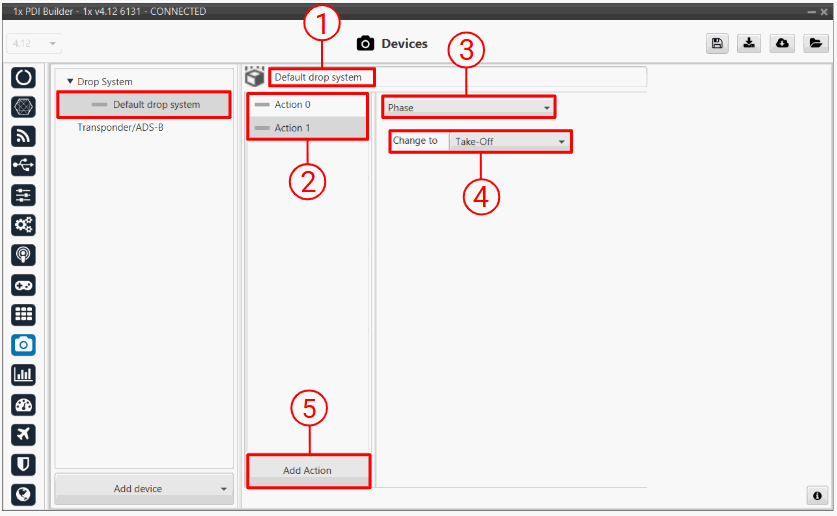This screenshot has height=516, width=837.
Task: Click the Add Action button
Action: click(x=308, y=470)
